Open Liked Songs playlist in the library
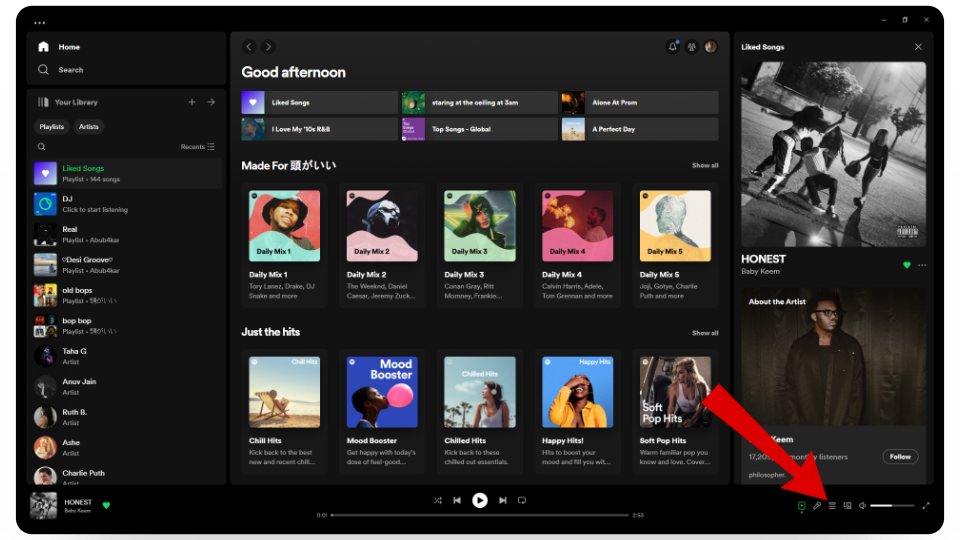Viewport: 960px width, 540px height. pyautogui.click(x=127, y=173)
